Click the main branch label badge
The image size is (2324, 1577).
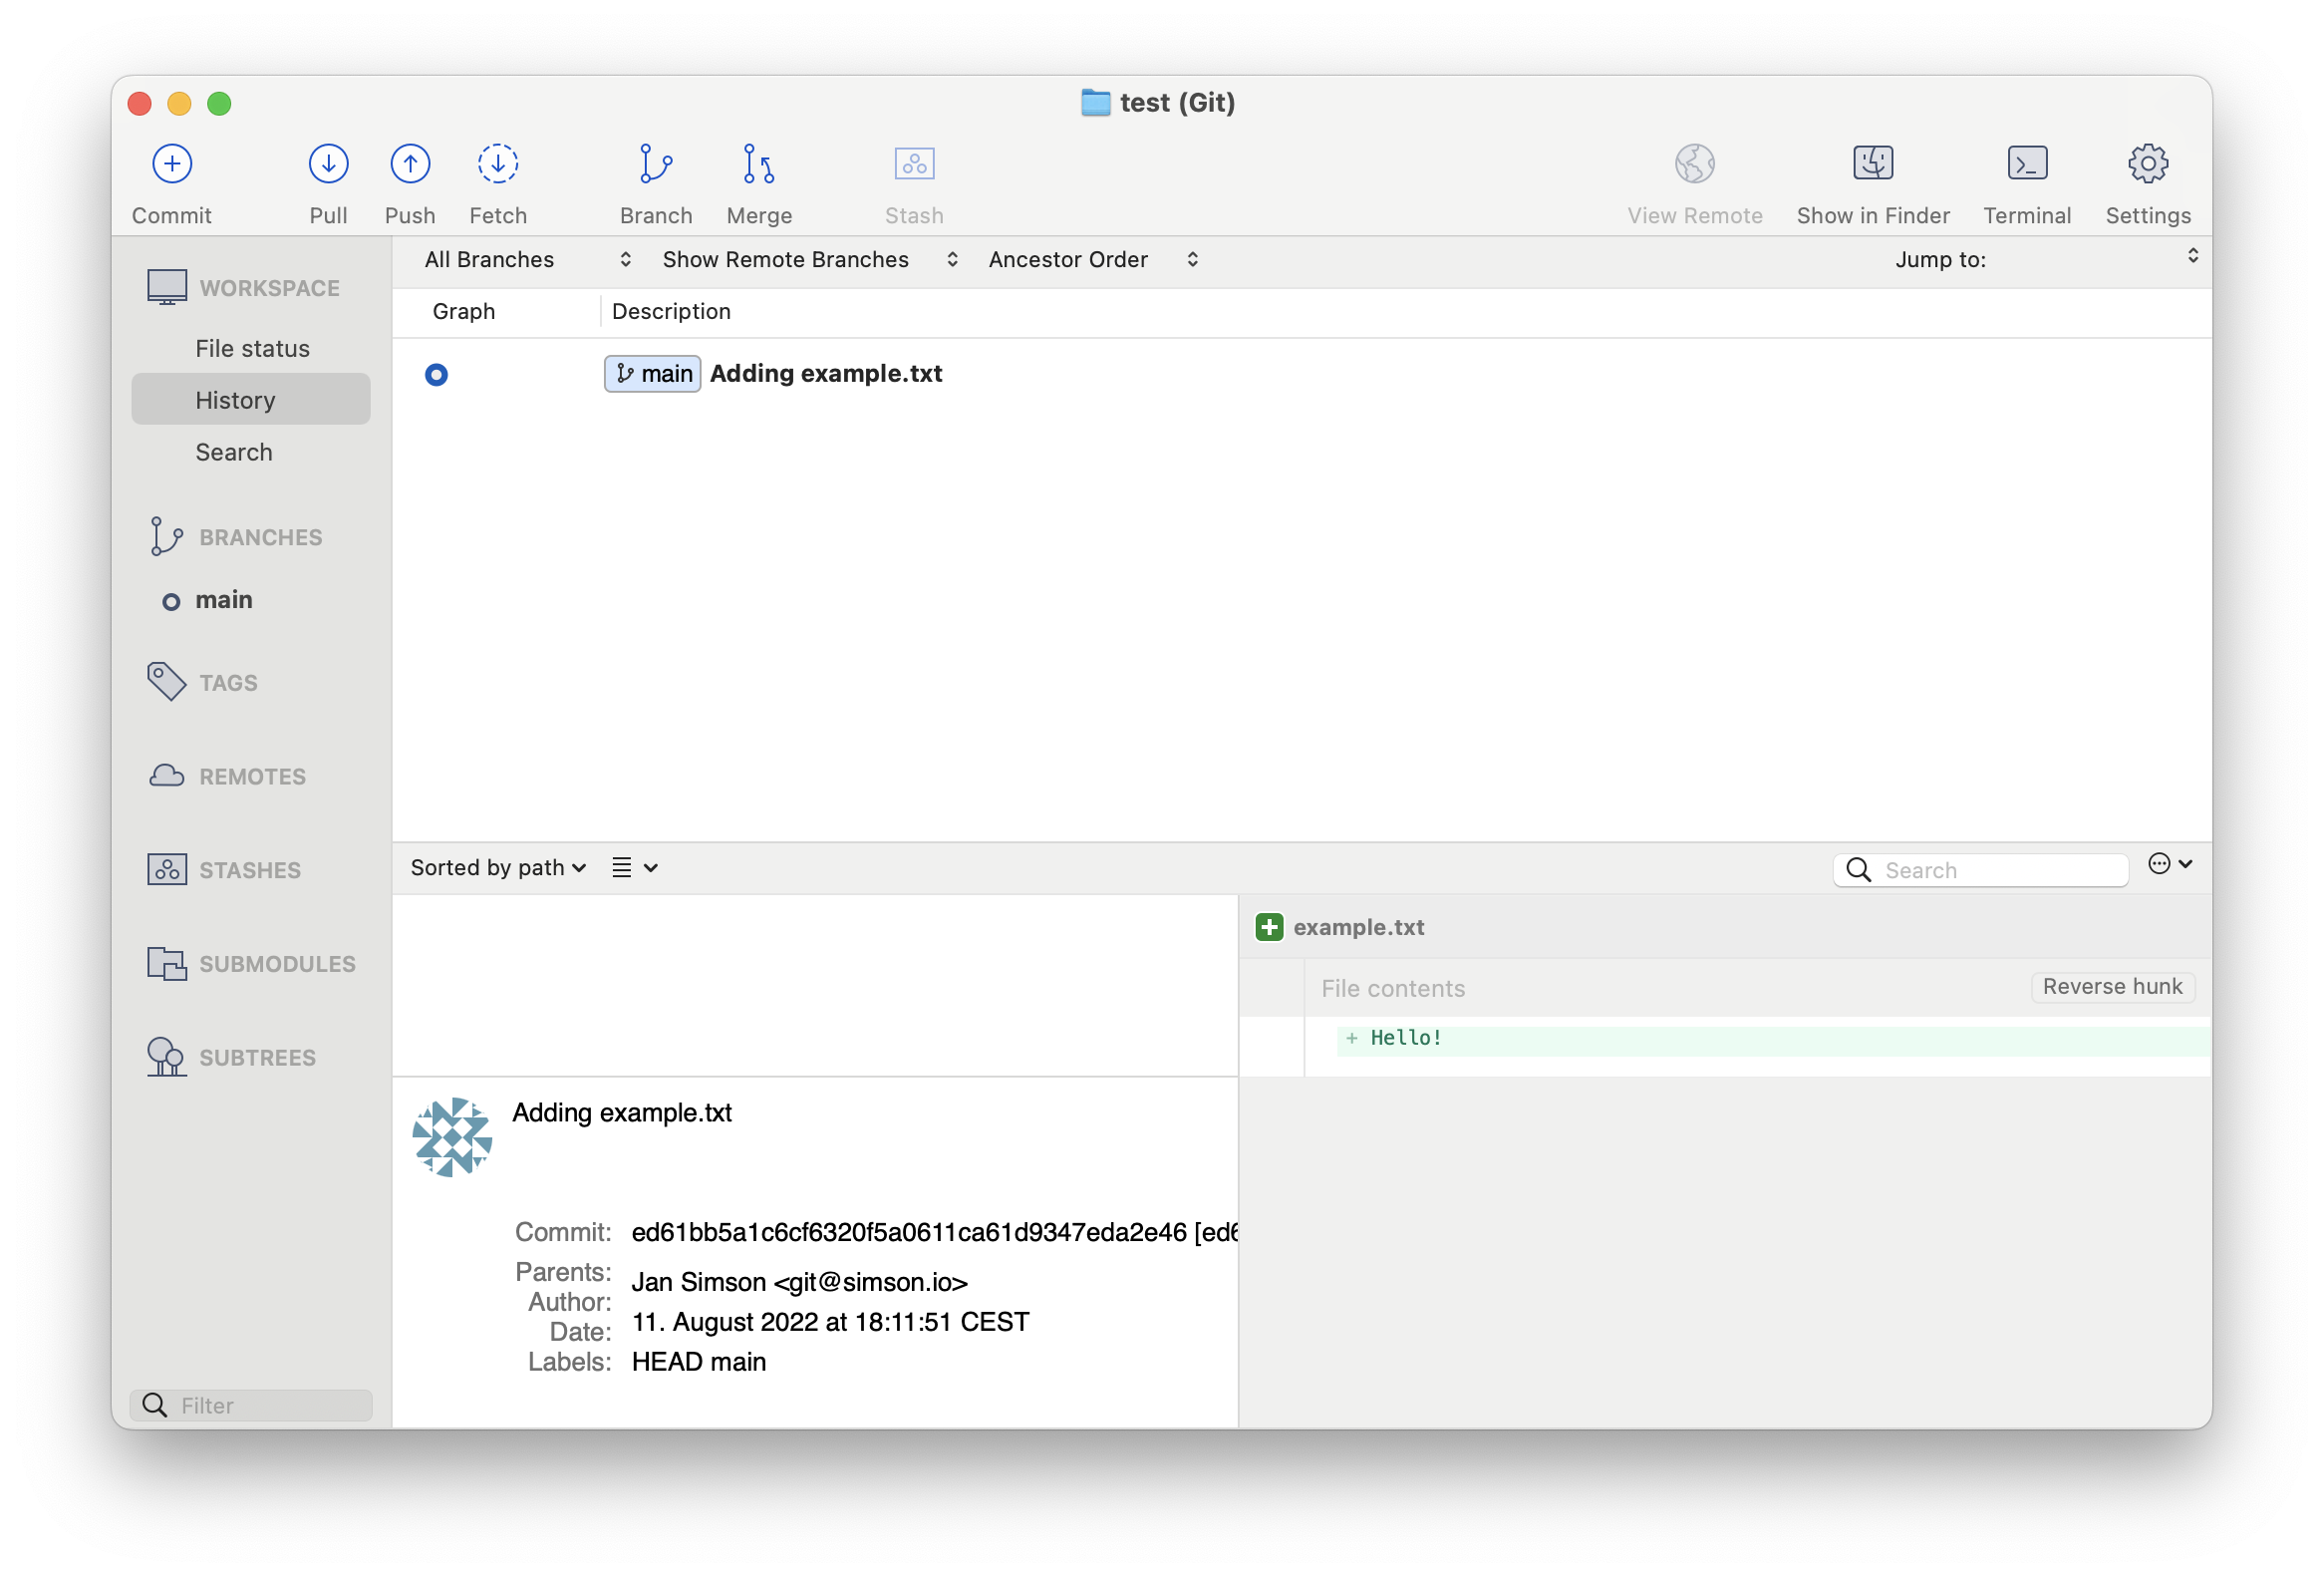click(x=652, y=374)
